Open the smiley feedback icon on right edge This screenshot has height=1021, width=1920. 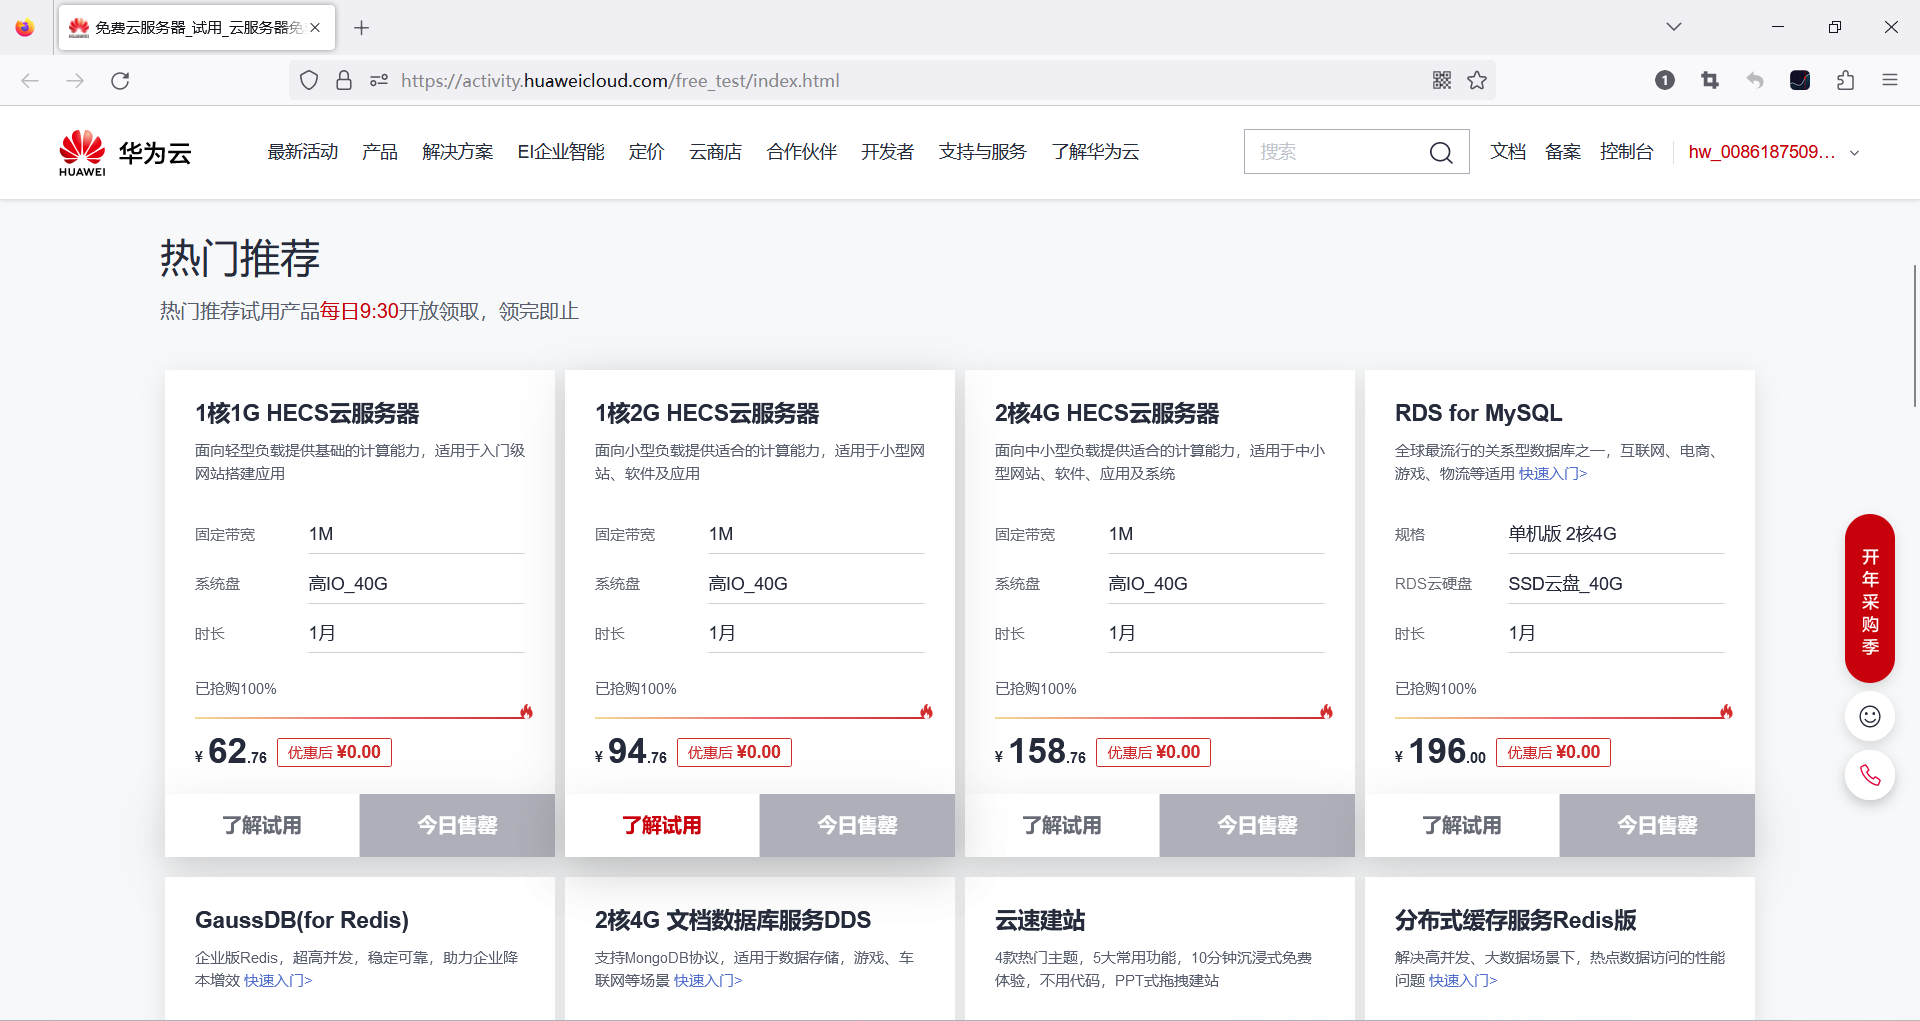[x=1869, y=716]
